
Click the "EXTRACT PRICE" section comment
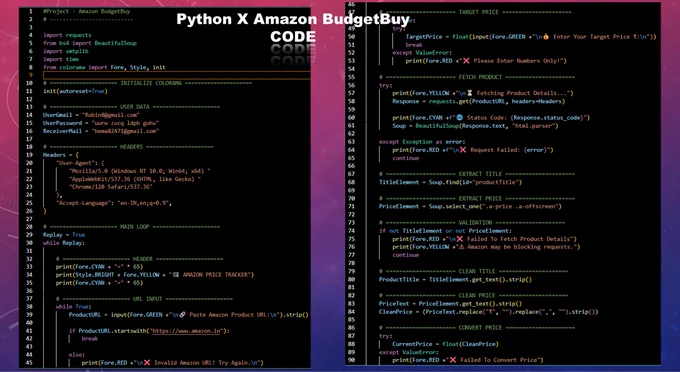click(477, 199)
